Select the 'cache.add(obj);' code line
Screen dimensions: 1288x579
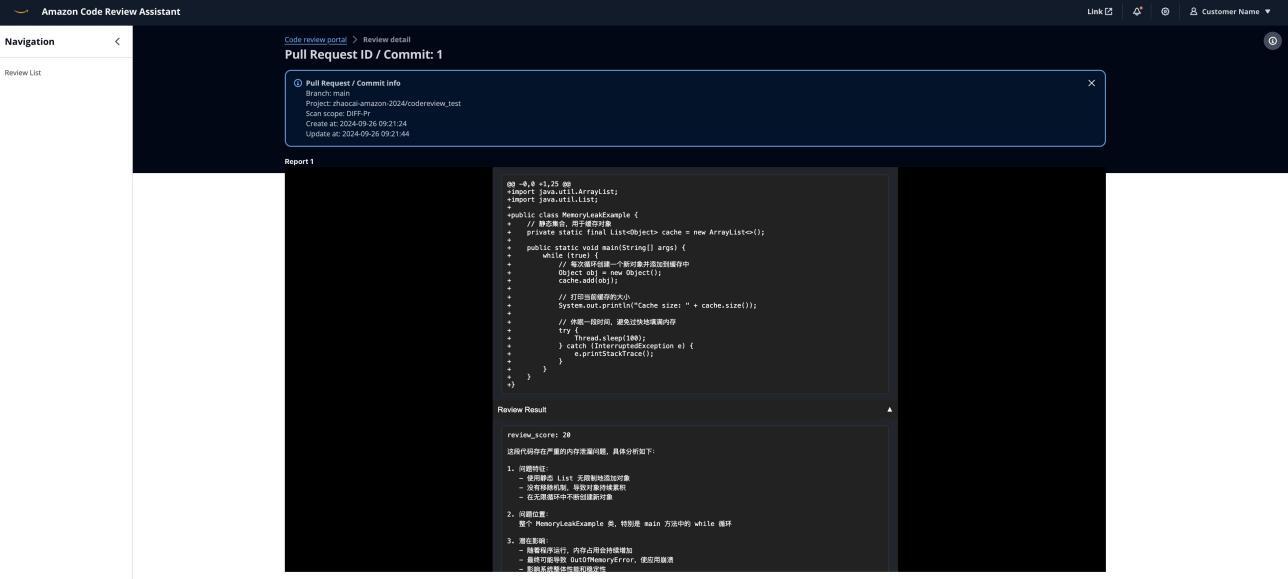pos(588,281)
